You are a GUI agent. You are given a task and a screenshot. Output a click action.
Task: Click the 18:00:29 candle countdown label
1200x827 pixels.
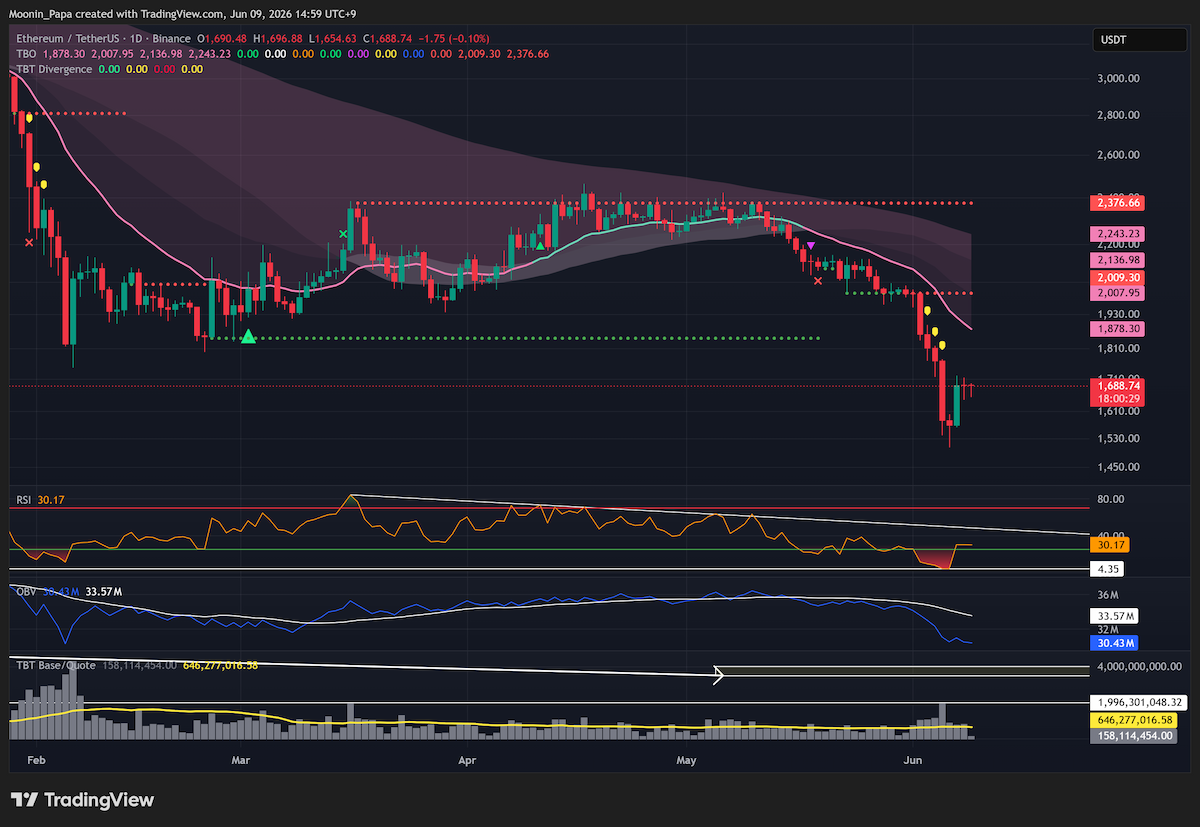[x=1117, y=398]
